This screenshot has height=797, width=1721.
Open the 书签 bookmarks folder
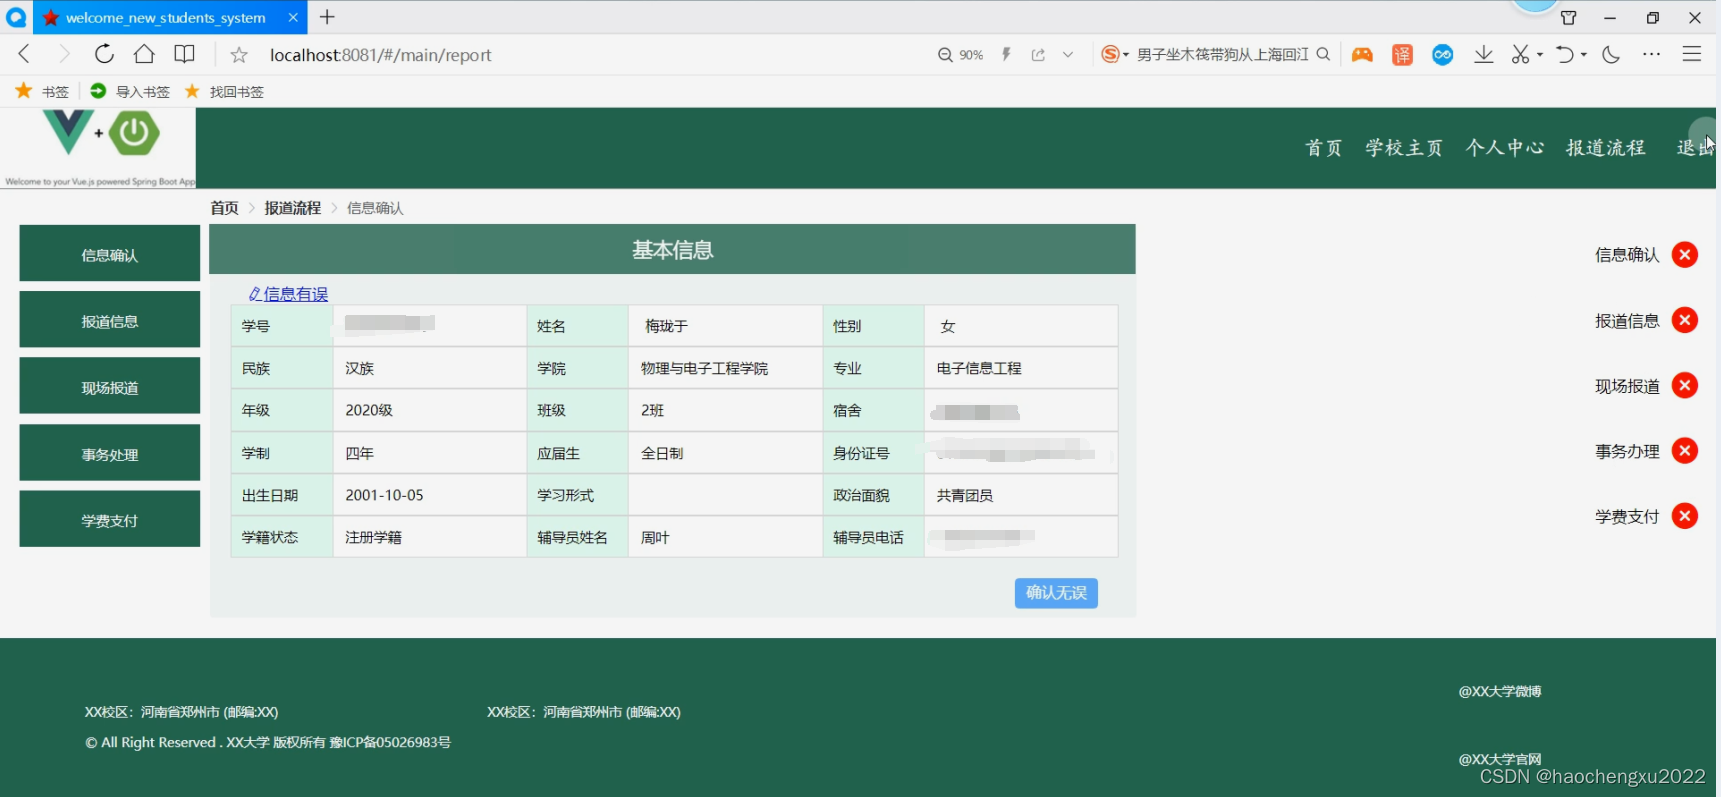tap(42, 91)
